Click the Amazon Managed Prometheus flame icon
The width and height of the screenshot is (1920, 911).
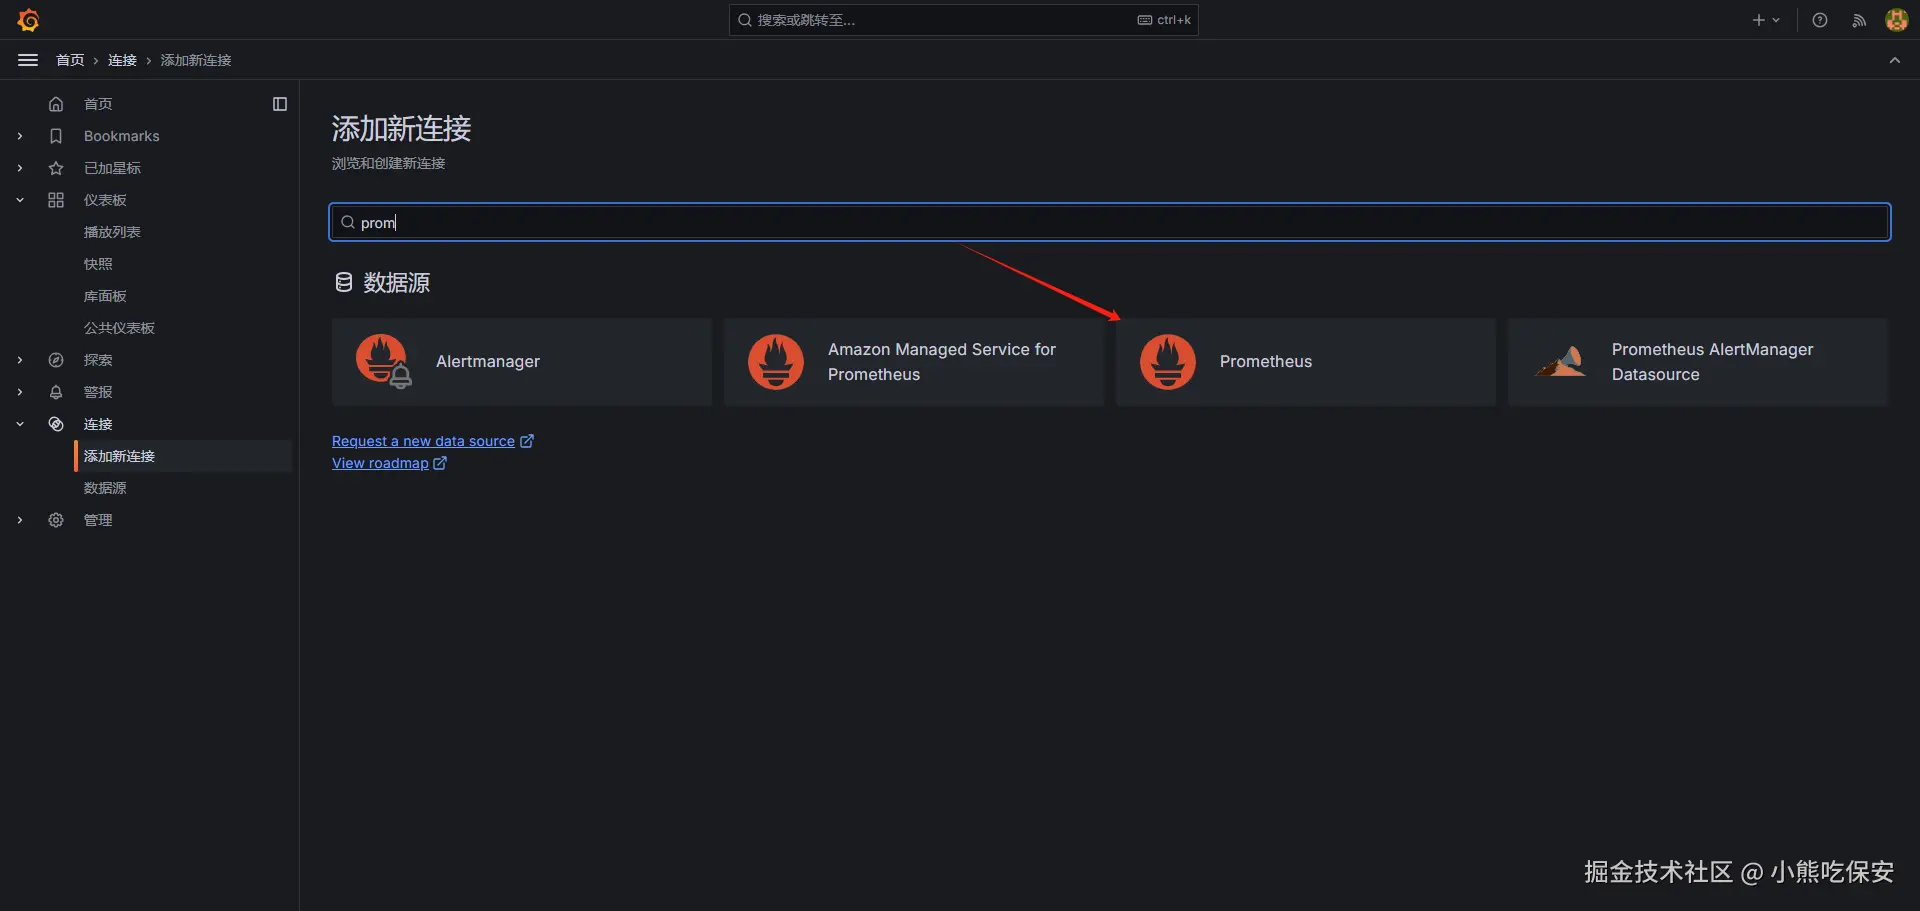776,361
